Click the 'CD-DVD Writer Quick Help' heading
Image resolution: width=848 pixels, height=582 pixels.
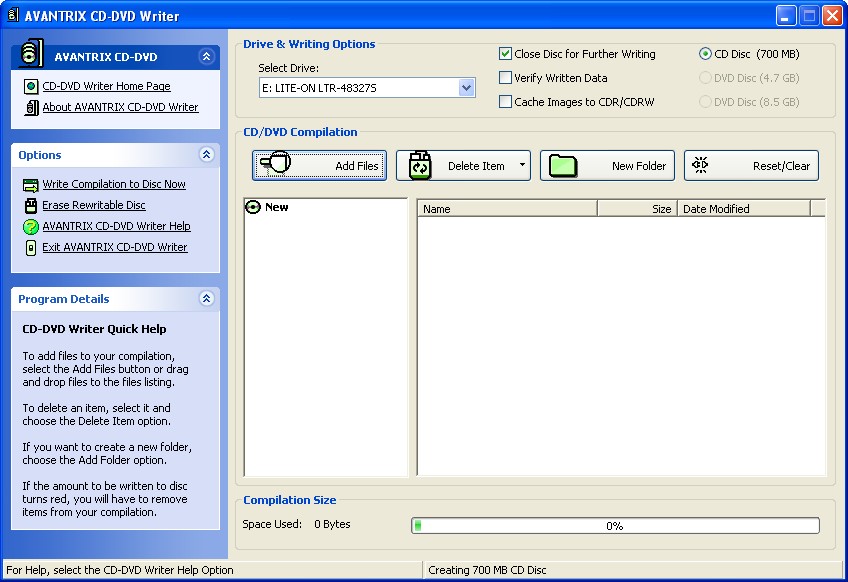coord(94,329)
